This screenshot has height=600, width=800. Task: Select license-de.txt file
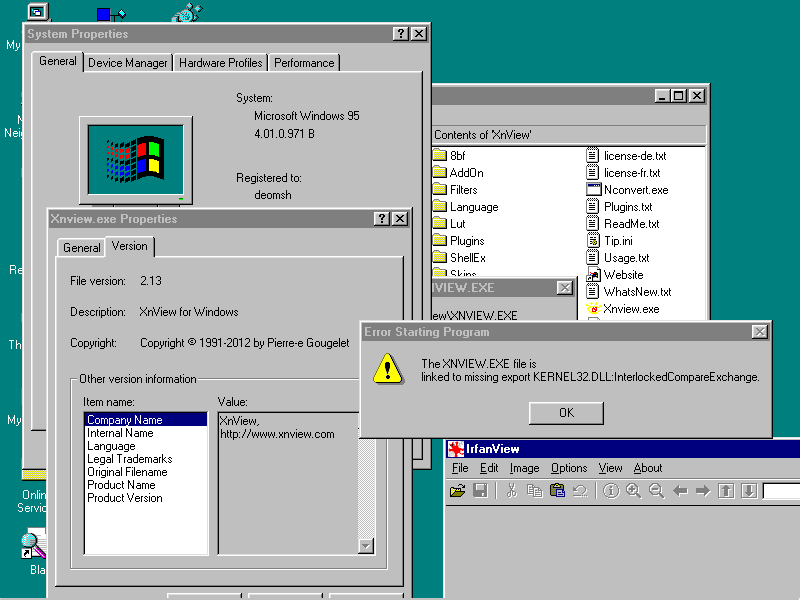[x=626, y=156]
